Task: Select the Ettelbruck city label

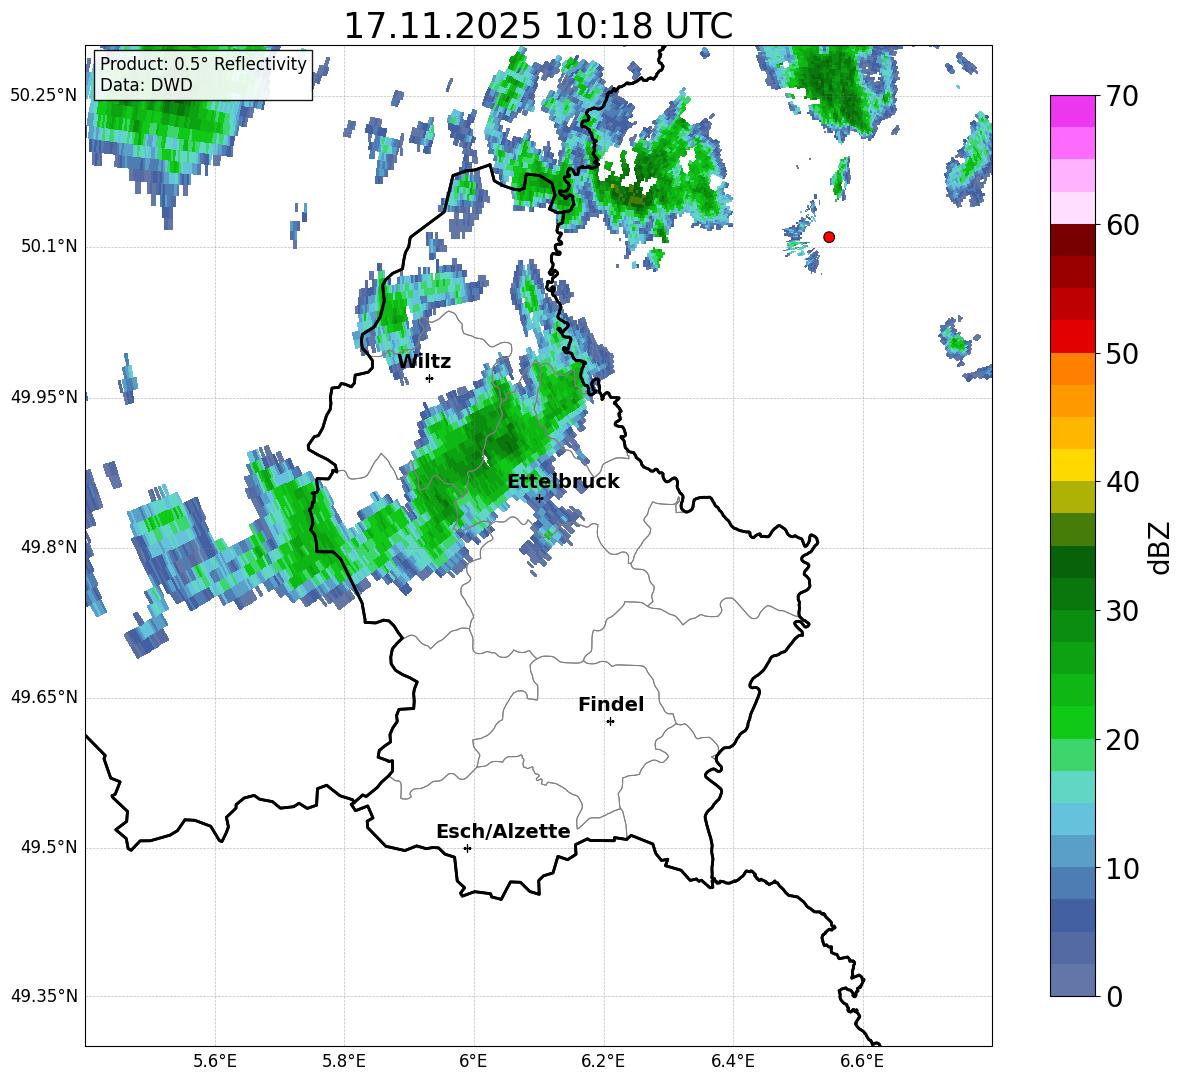Action: [563, 482]
